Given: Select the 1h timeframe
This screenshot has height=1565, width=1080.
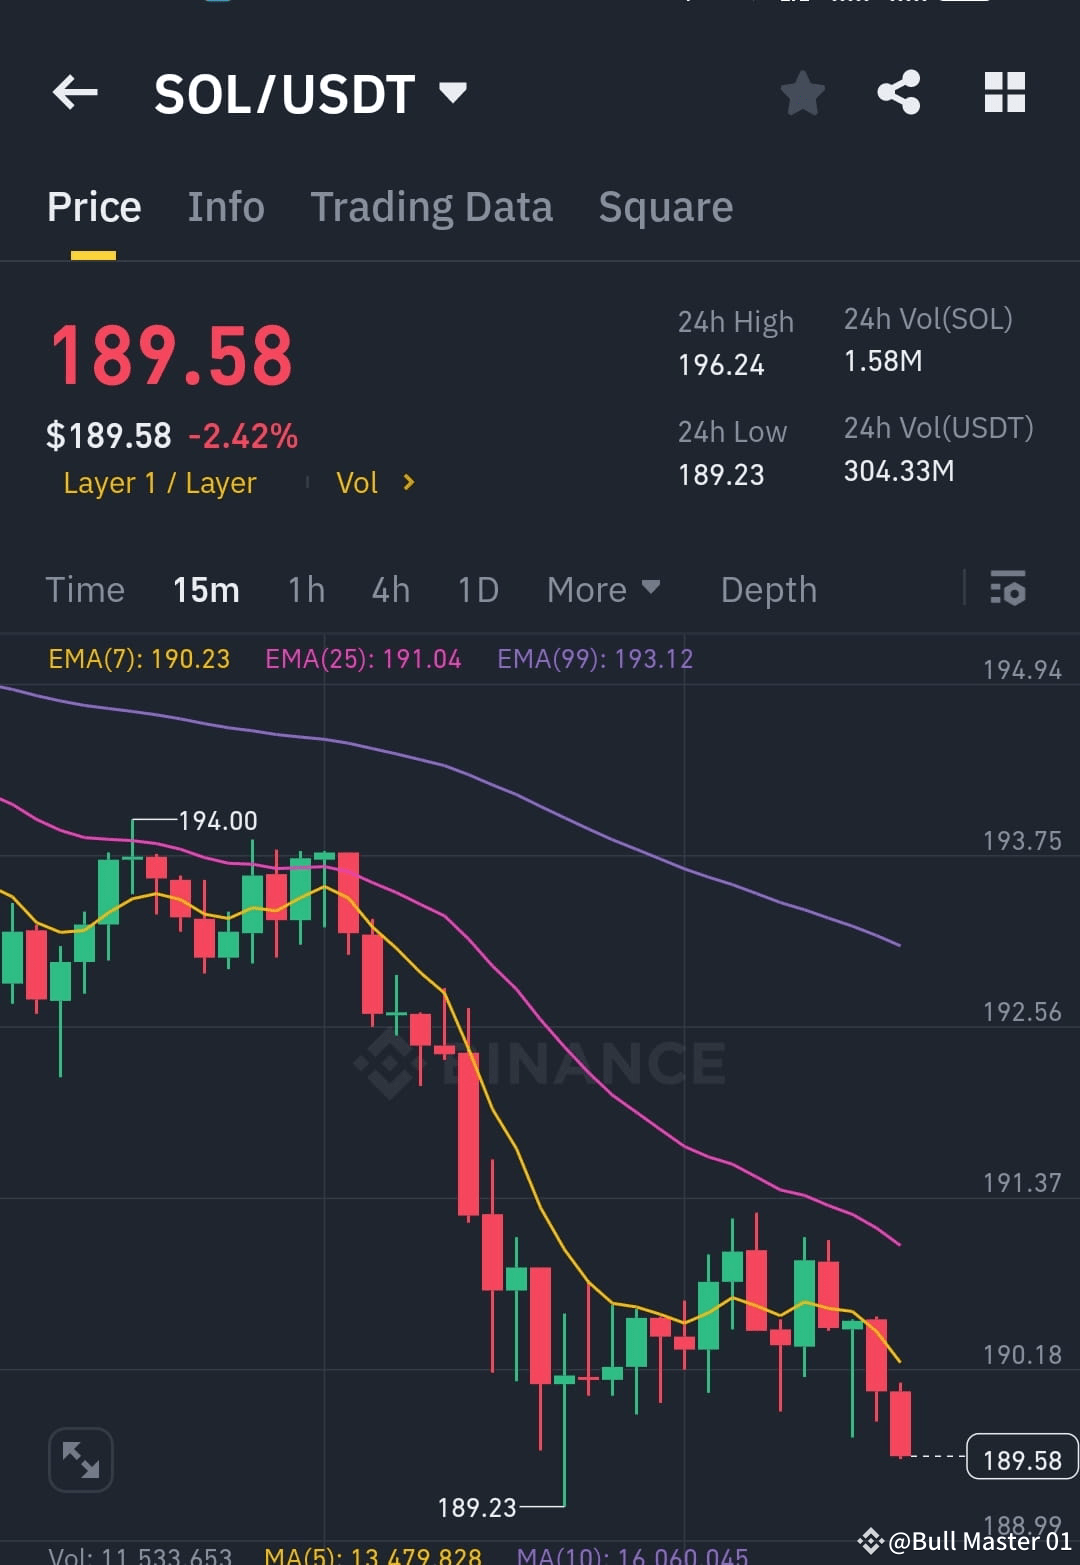Looking at the screenshot, I should click(305, 590).
